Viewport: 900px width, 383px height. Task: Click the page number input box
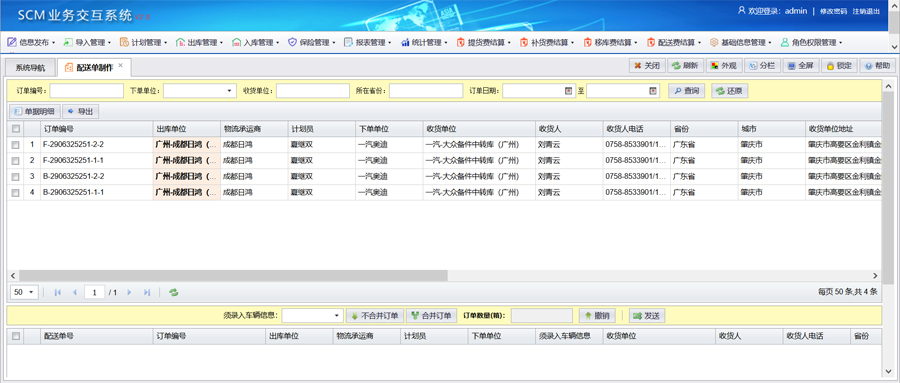[94, 292]
